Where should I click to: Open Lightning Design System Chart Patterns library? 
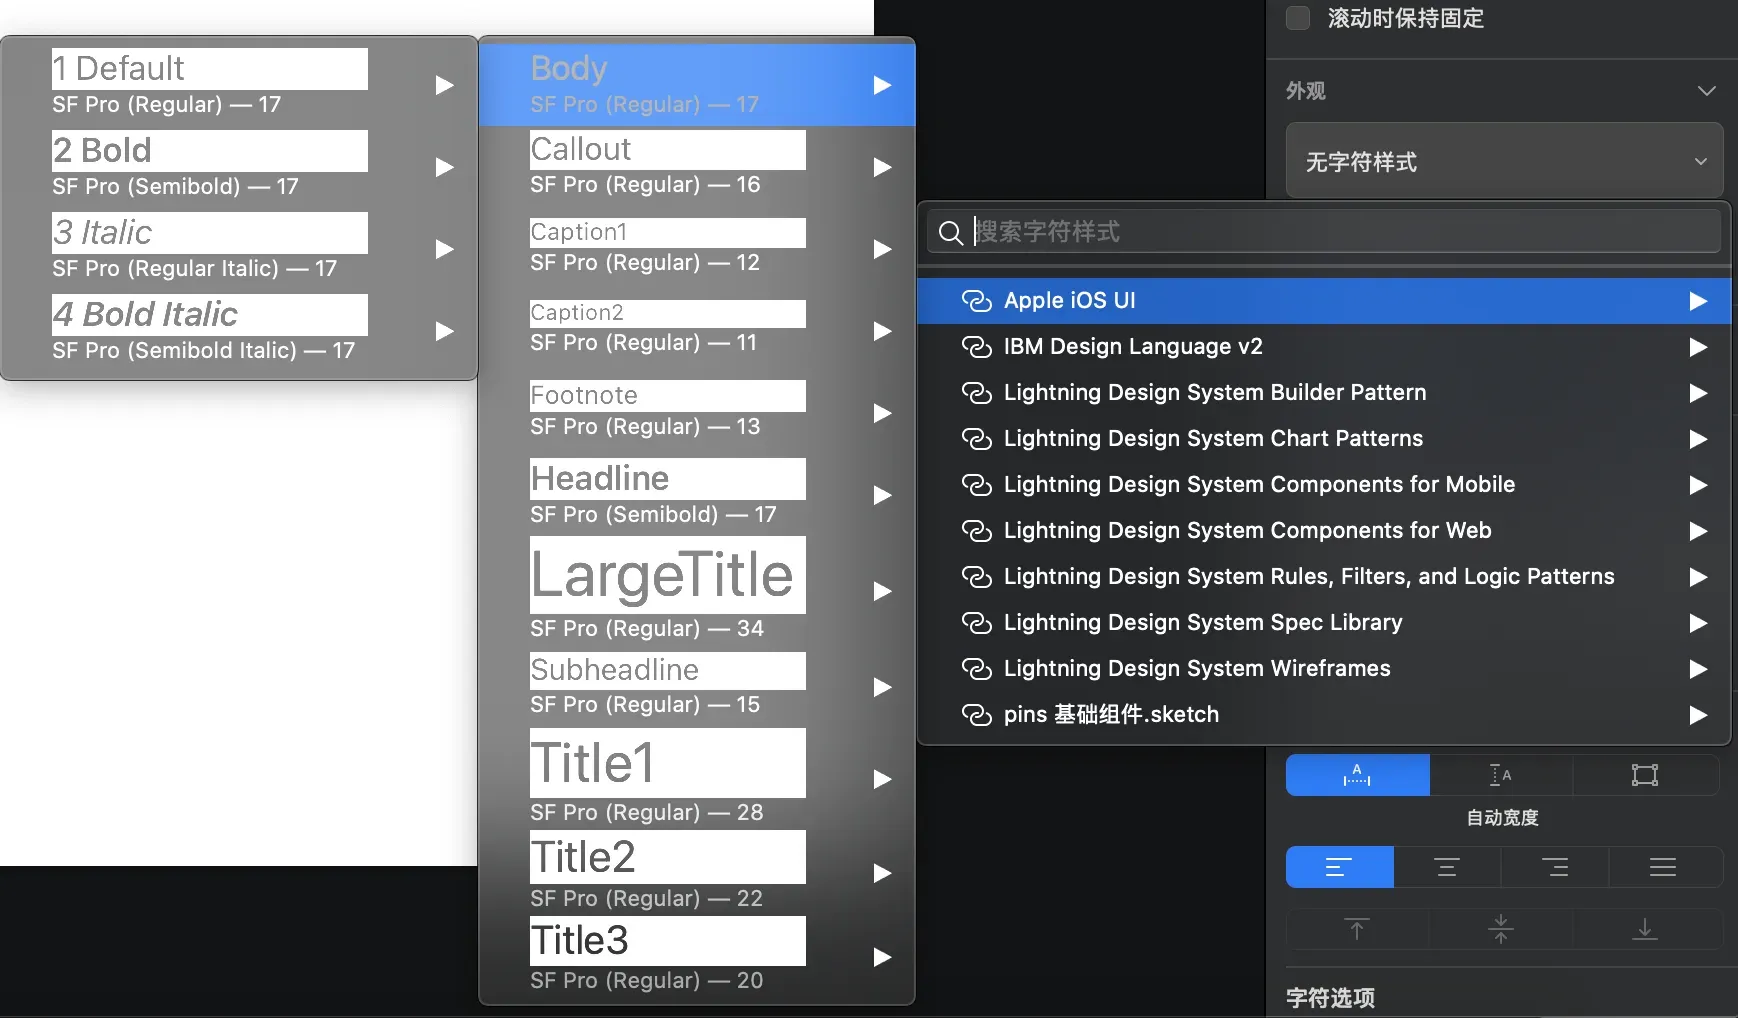(x=1324, y=439)
